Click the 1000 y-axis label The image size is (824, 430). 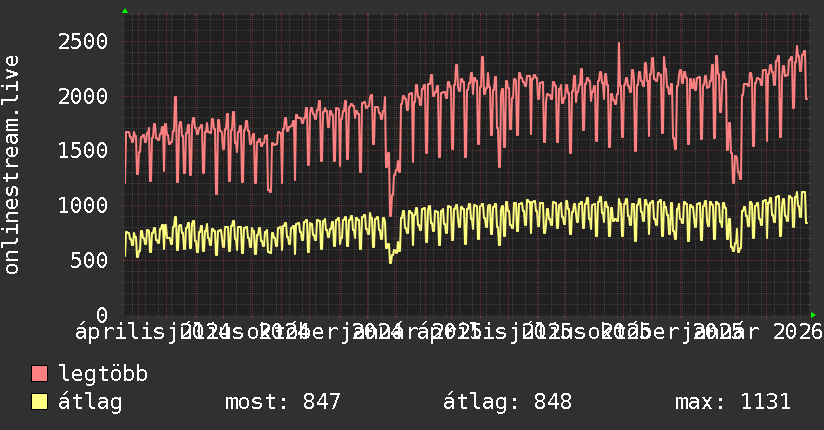pyautogui.click(x=83, y=206)
